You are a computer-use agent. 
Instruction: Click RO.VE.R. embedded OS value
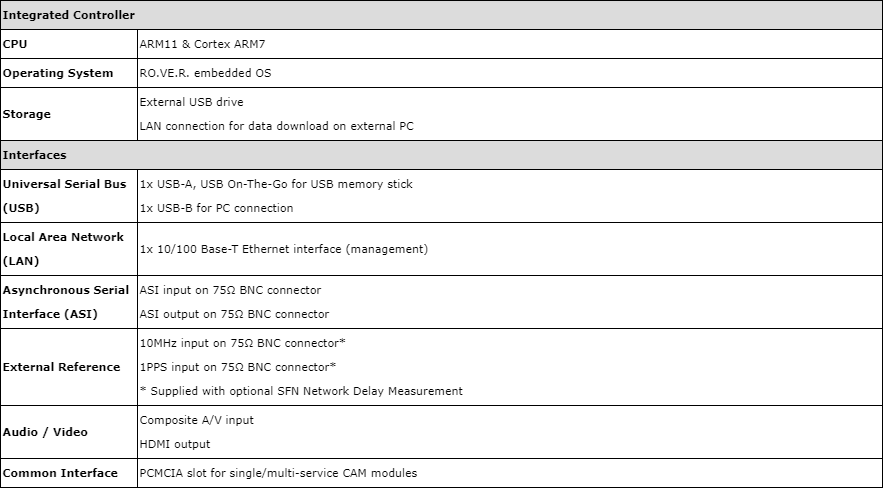coord(205,73)
